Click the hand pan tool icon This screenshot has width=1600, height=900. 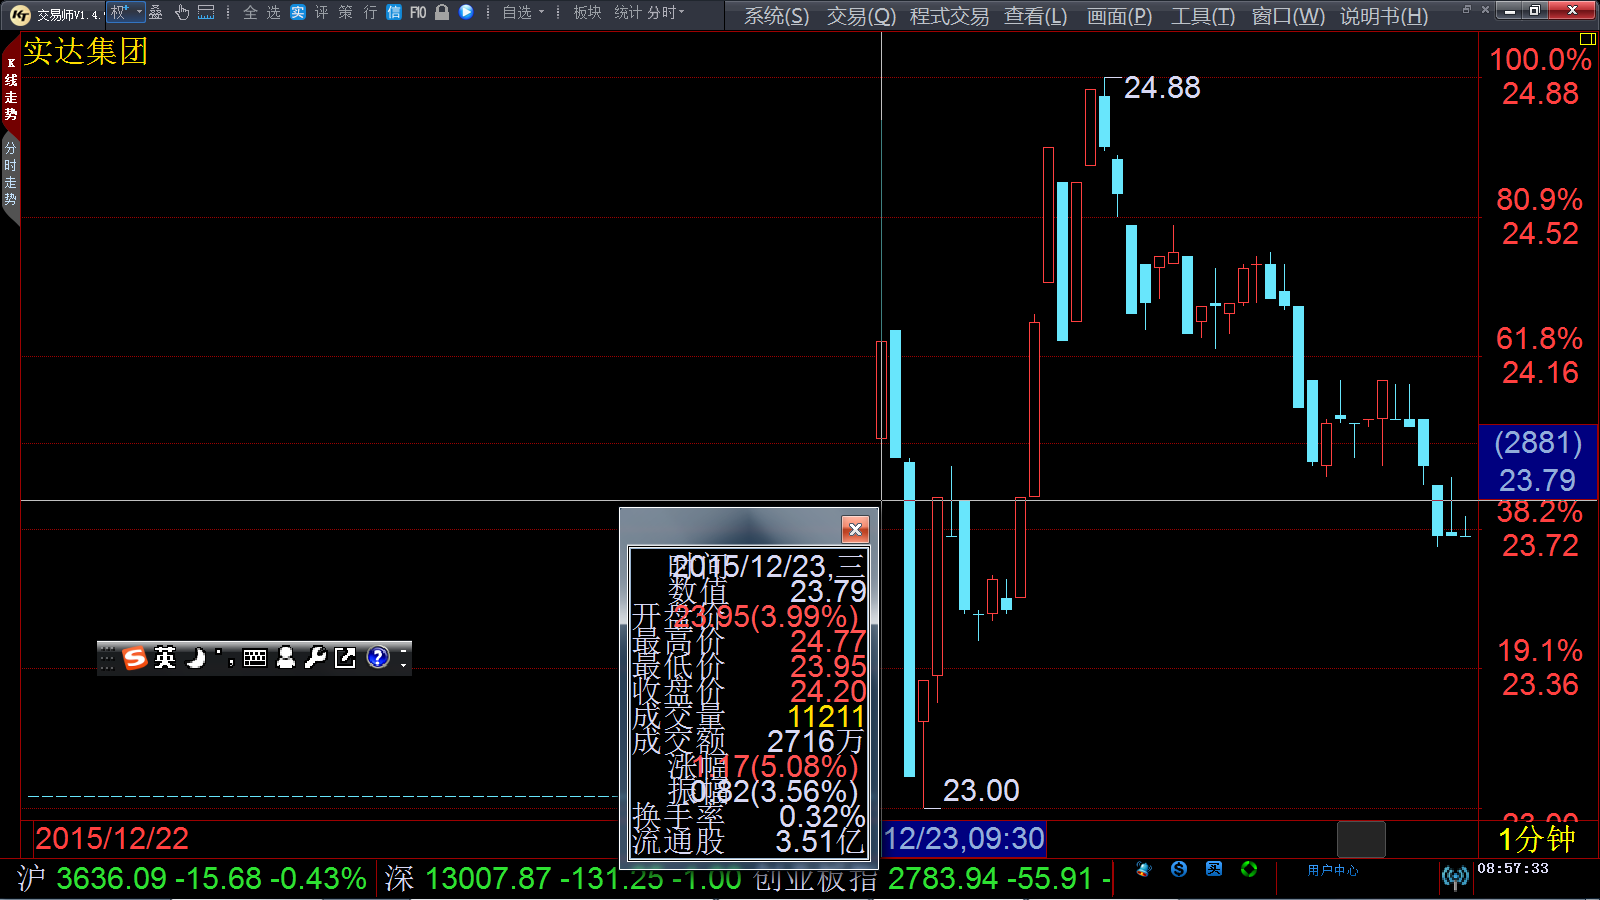(182, 13)
